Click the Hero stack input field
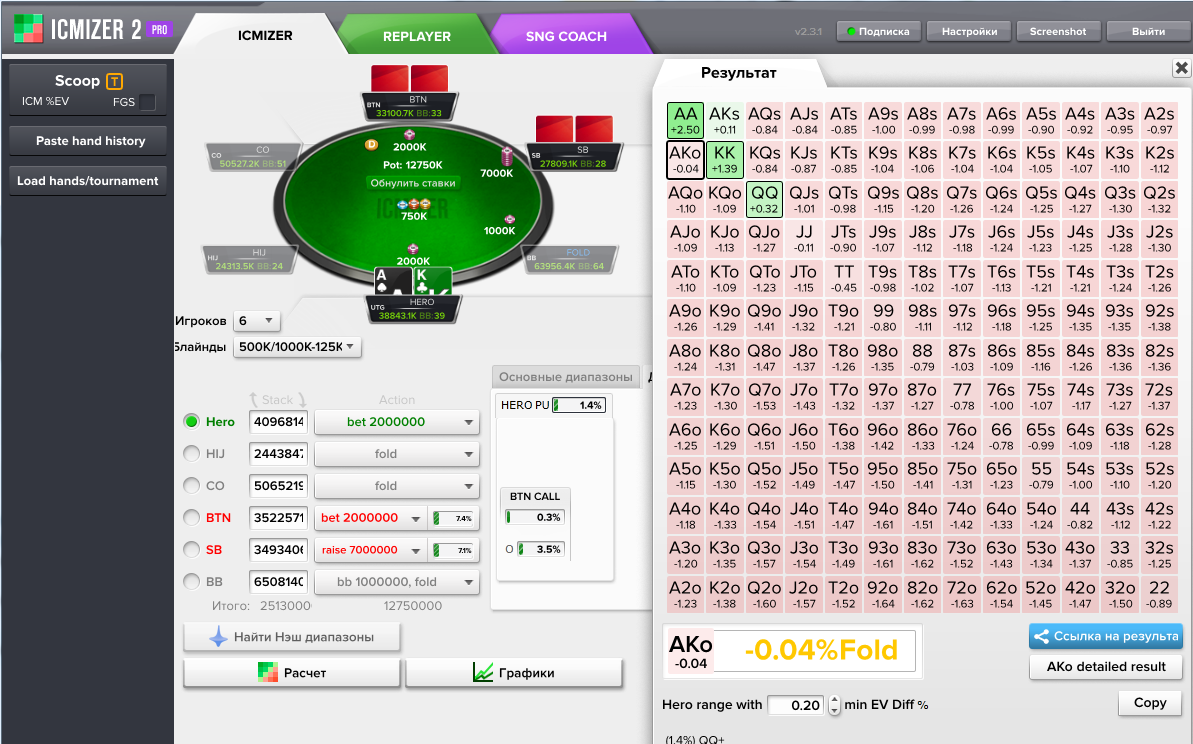Viewport: 1193px width, 744px height. click(278, 422)
